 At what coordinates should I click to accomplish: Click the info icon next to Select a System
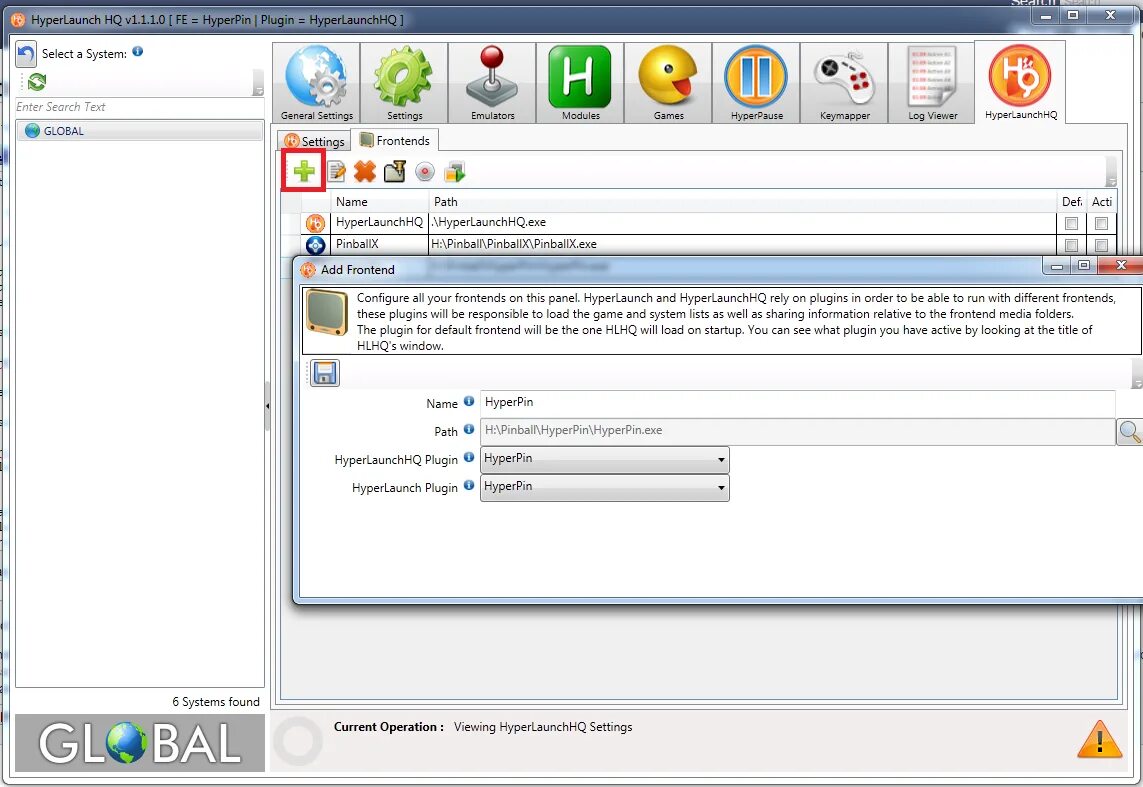(137, 52)
